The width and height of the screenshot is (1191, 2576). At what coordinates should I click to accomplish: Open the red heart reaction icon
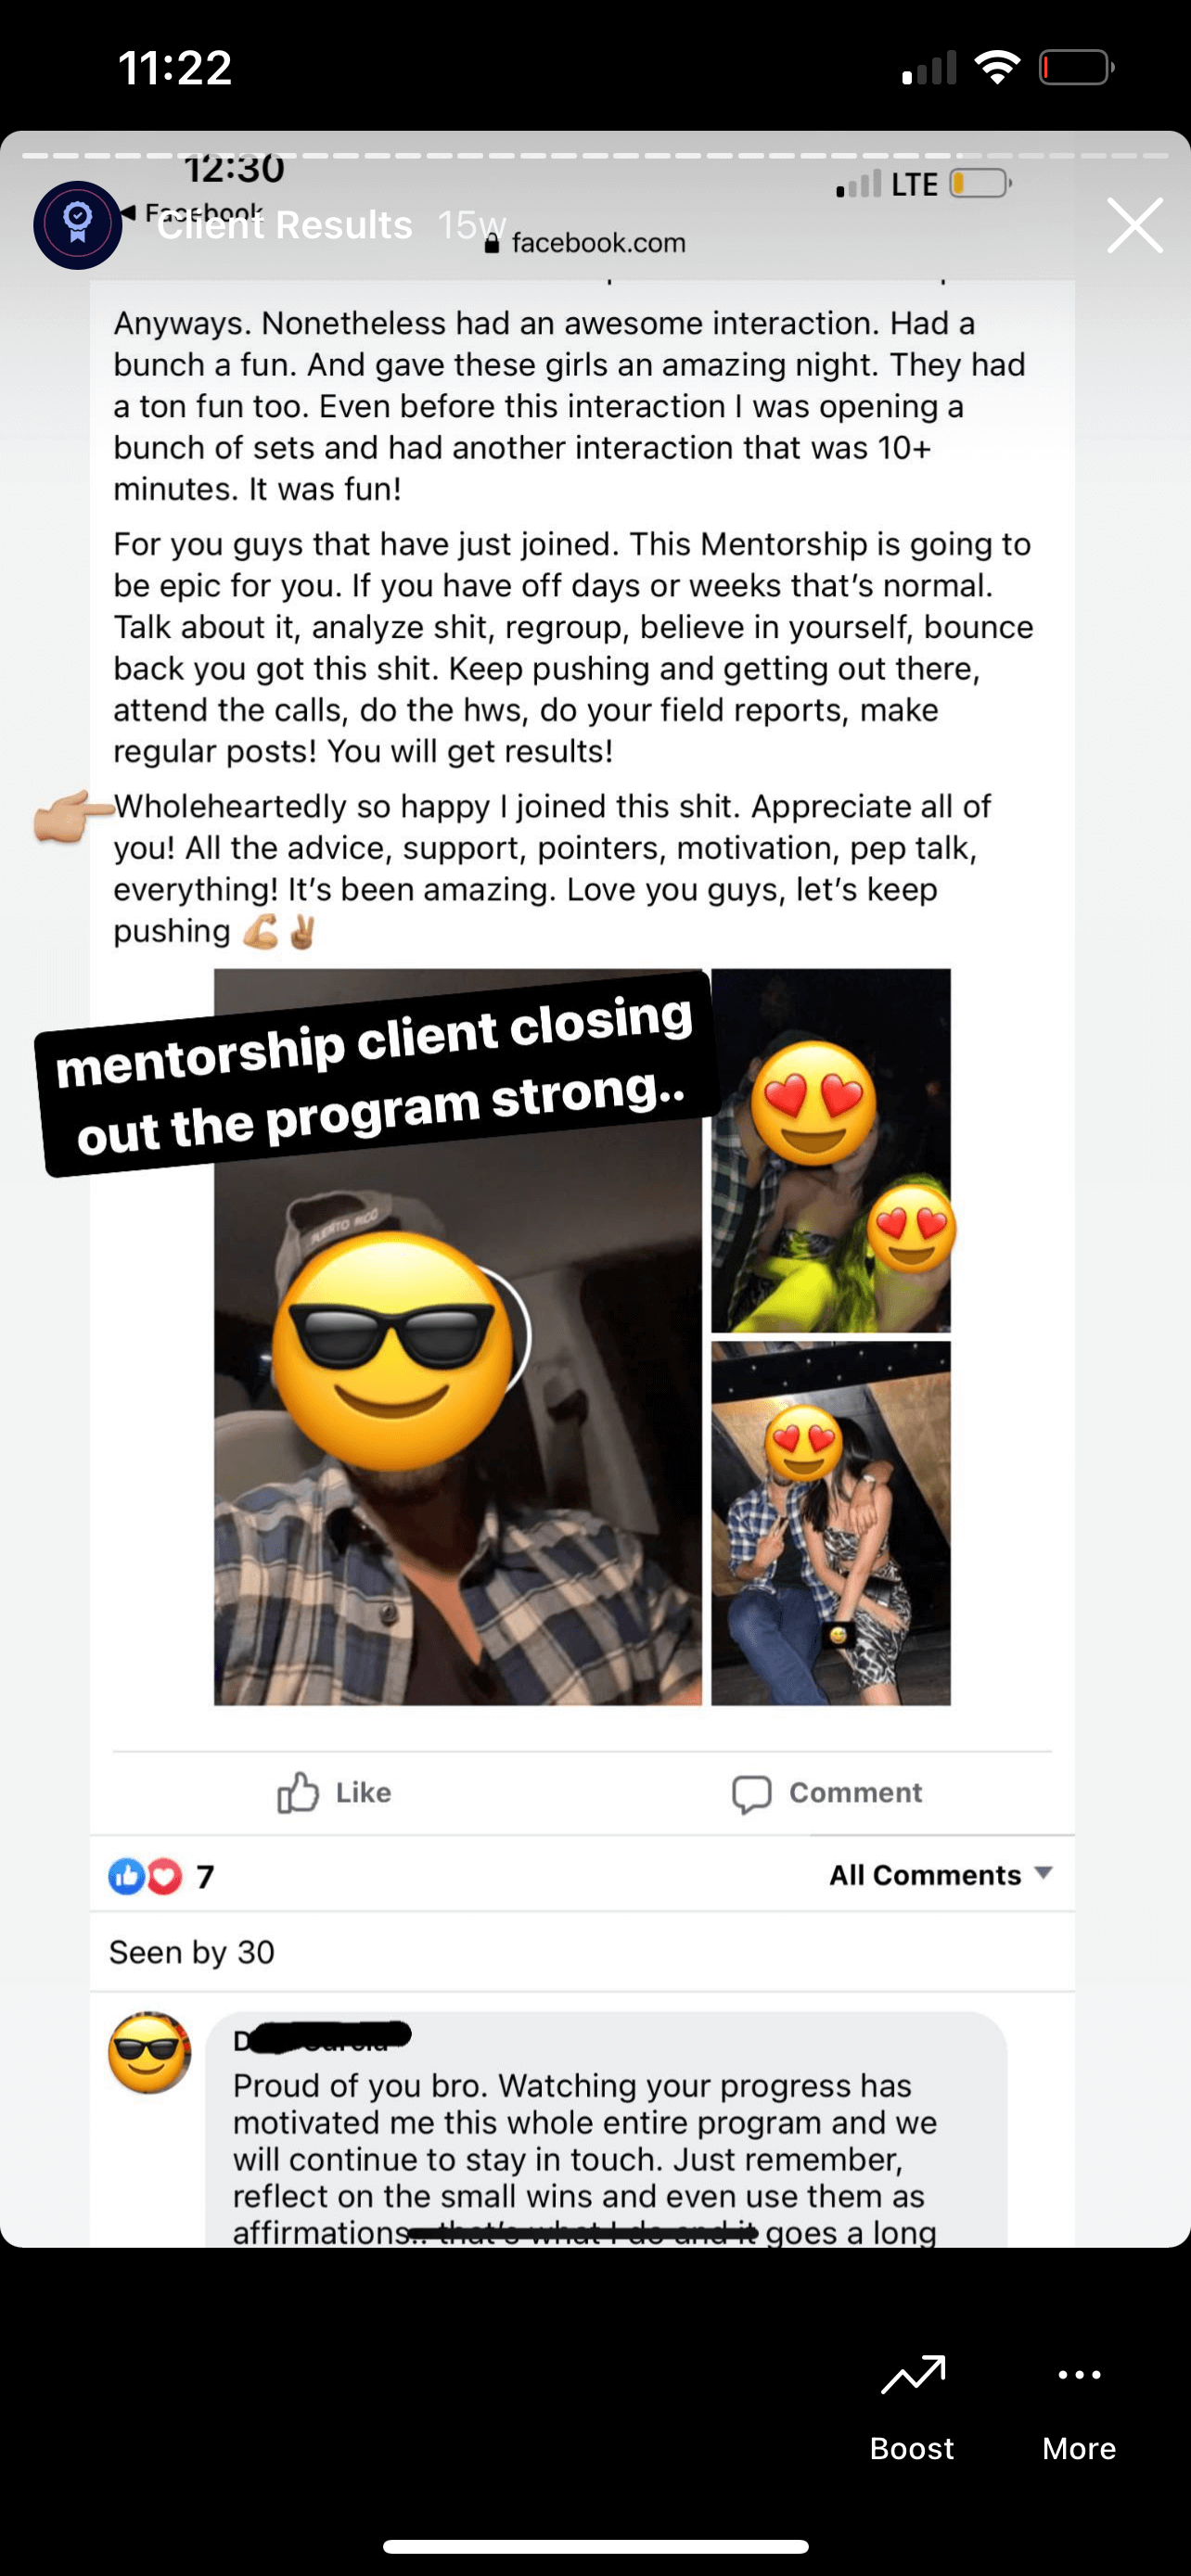coord(165,1876)
